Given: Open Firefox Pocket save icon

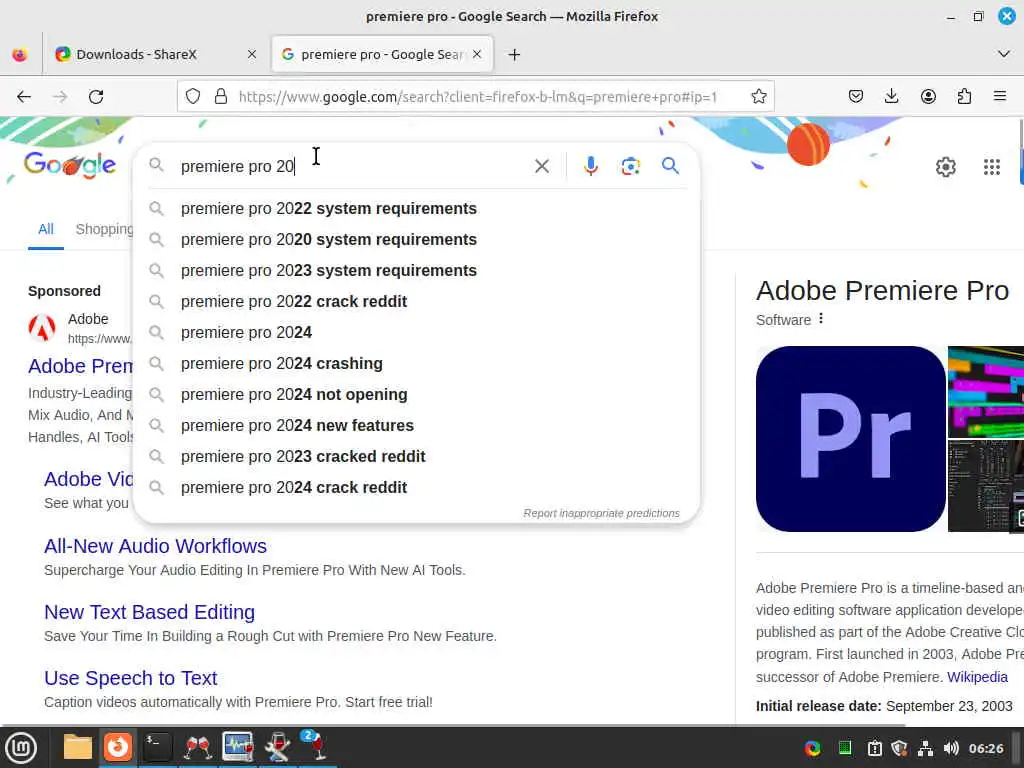Looking at the screenshot, I should [856, 97].
